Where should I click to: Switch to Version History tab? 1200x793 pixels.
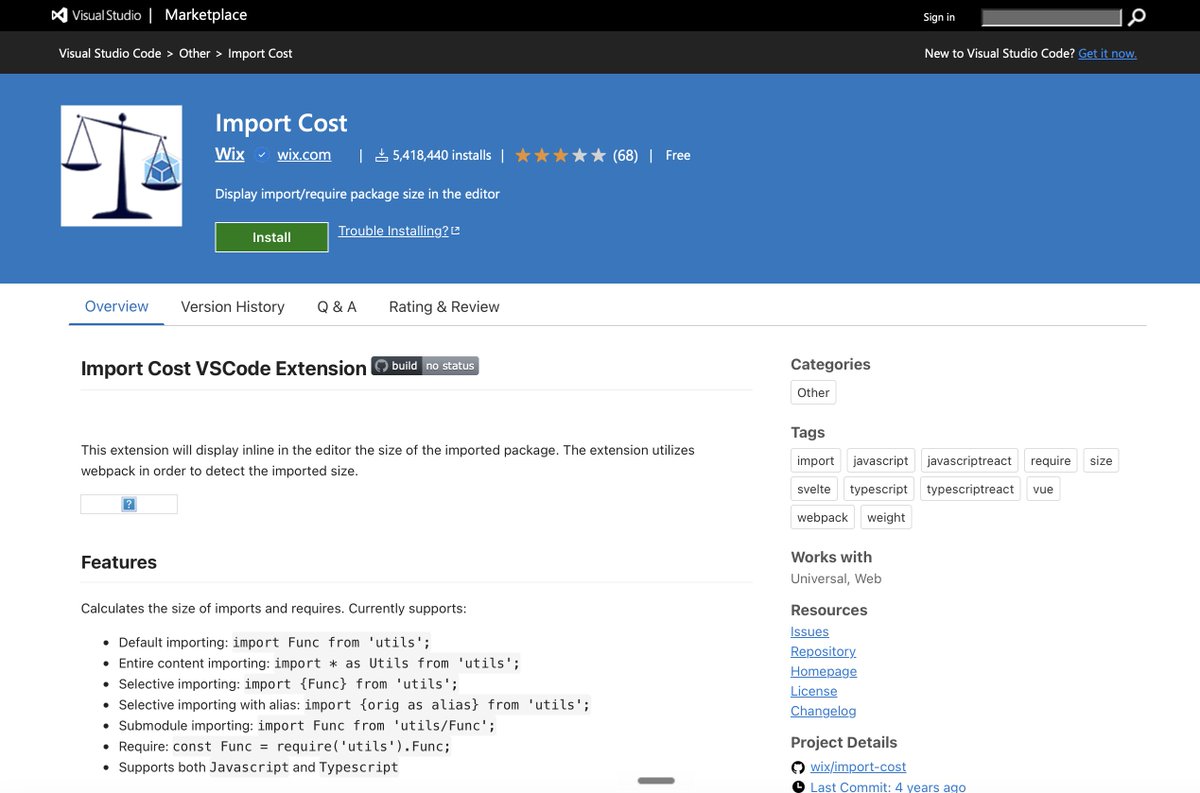click(232, 307)
